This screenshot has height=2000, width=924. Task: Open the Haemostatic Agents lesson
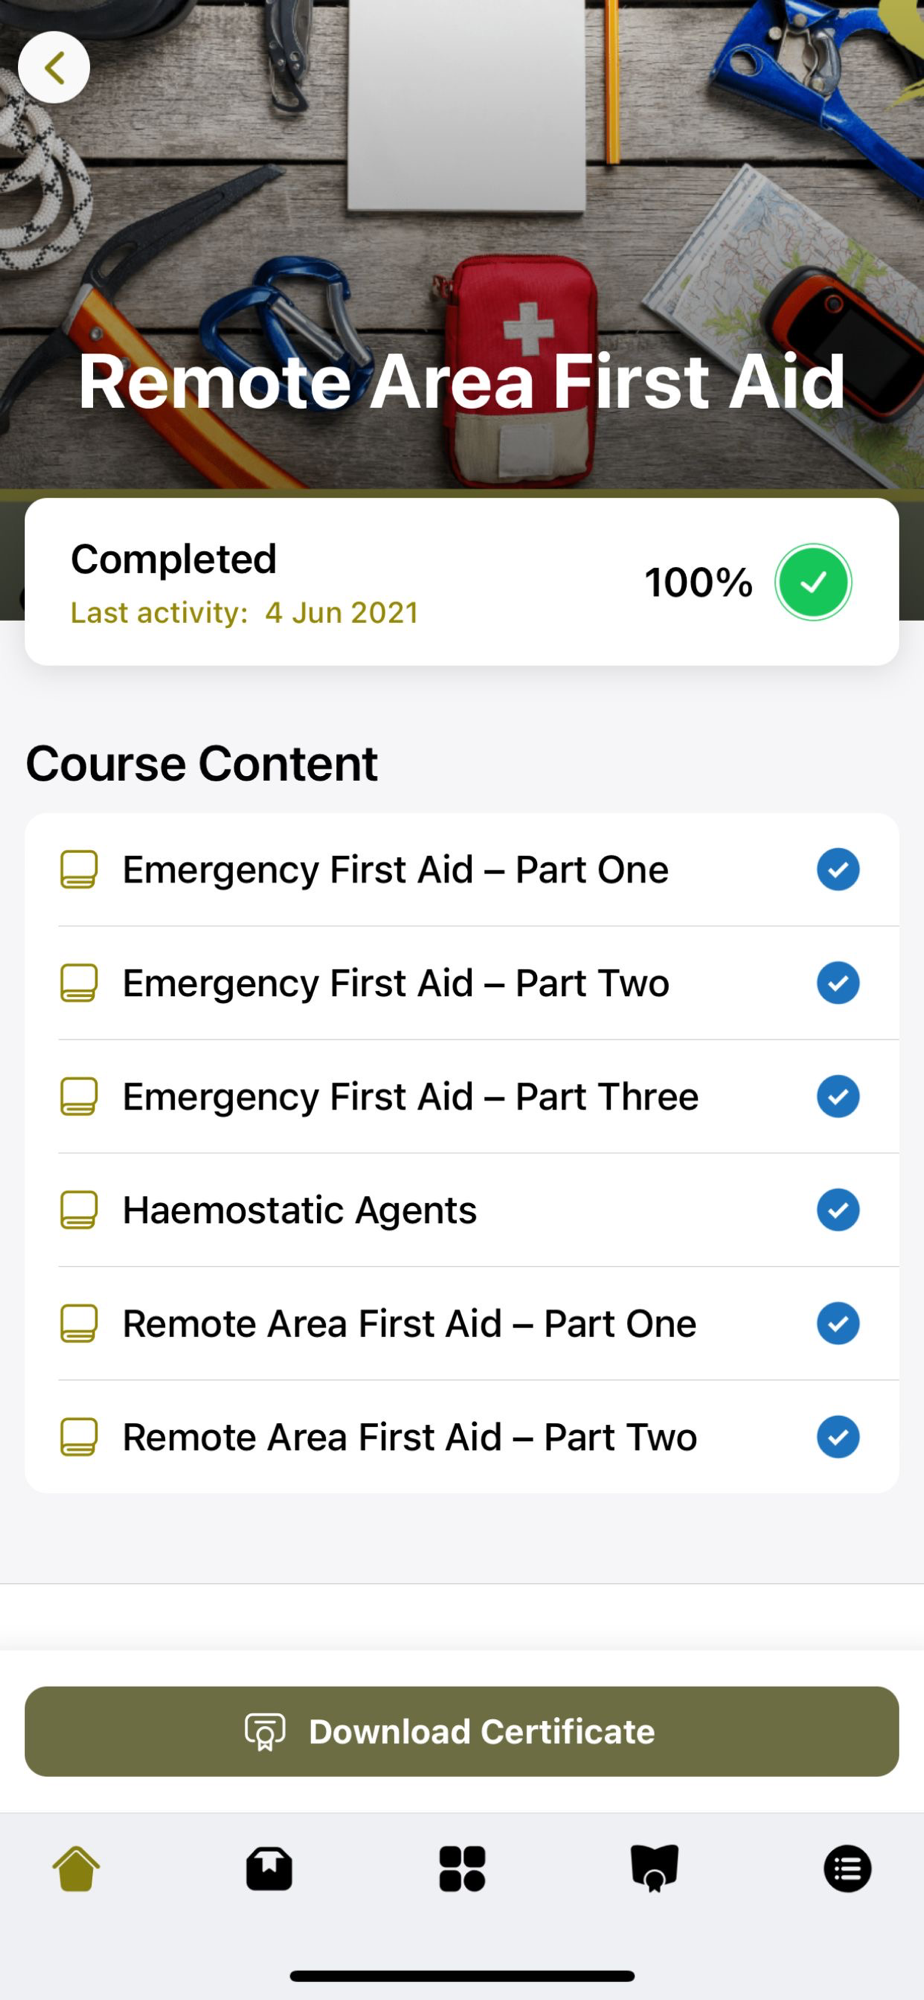tap(300, 1210)
